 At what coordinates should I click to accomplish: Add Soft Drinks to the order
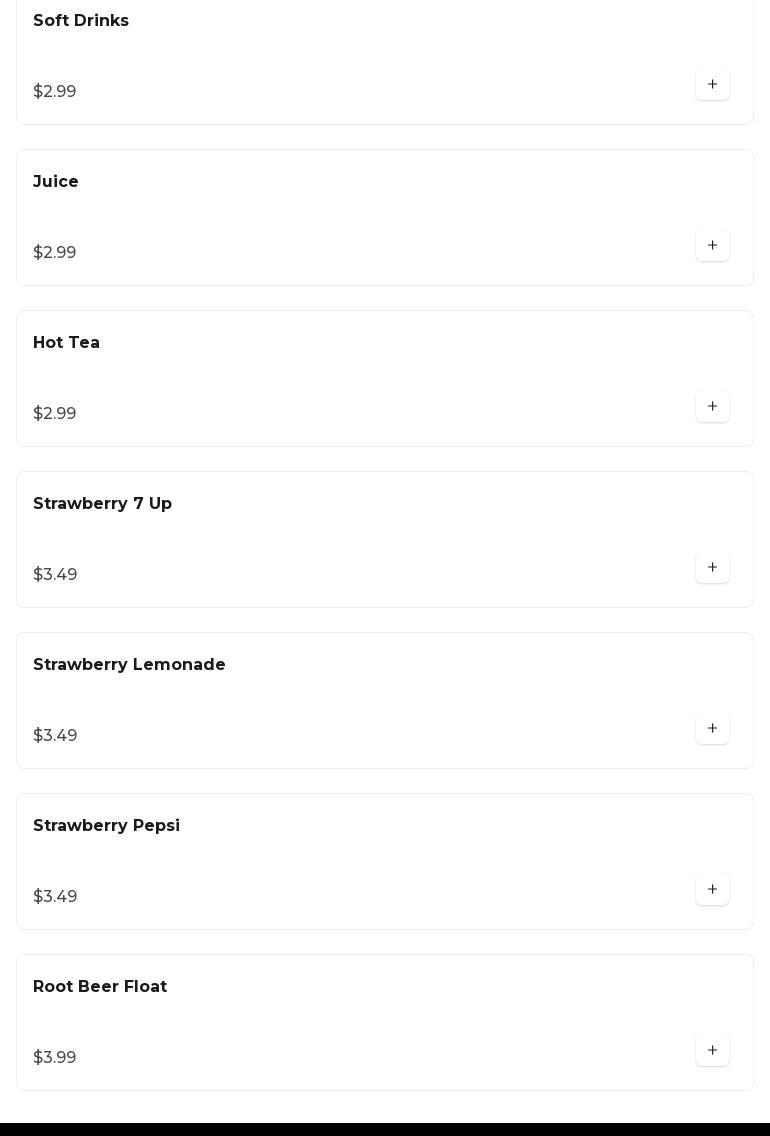pyautogui.click(x=712, y=85)
